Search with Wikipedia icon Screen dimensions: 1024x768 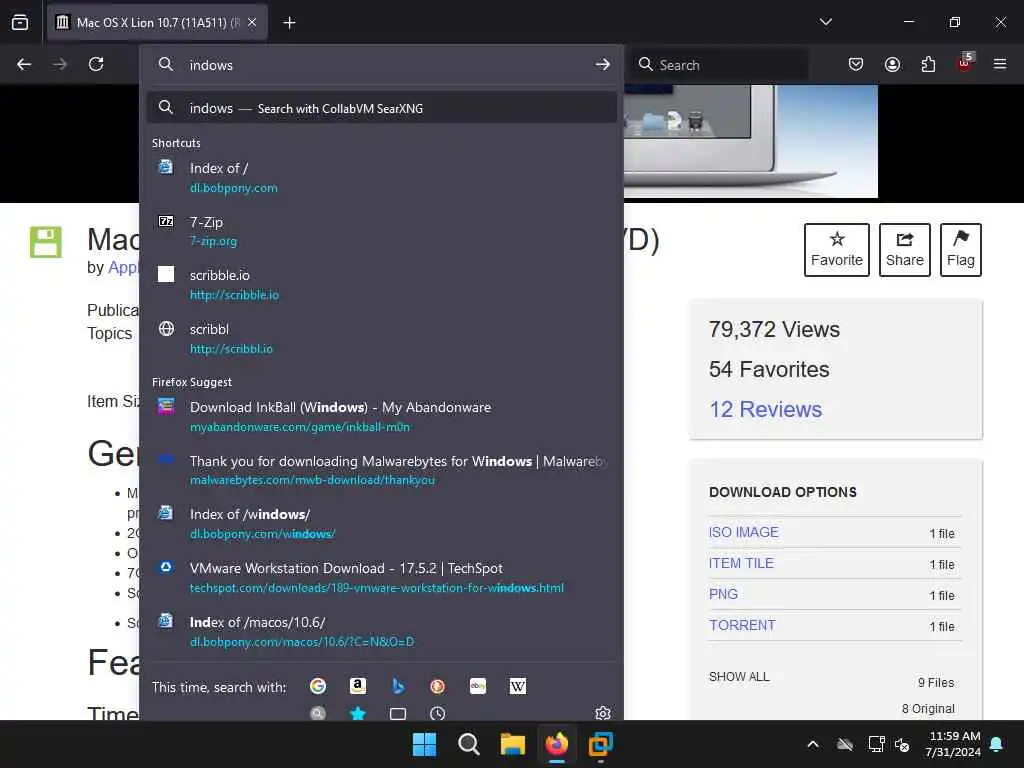point(517,686)
